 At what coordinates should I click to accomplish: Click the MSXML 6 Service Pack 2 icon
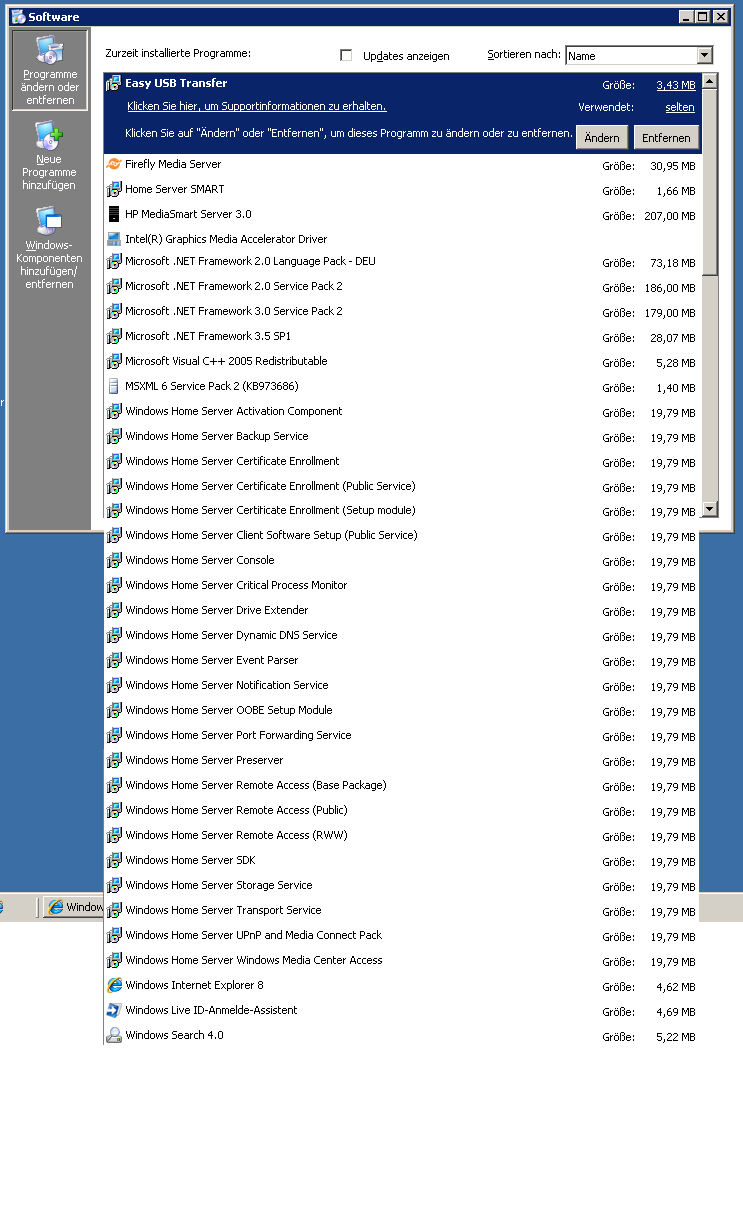coord(114,387)
